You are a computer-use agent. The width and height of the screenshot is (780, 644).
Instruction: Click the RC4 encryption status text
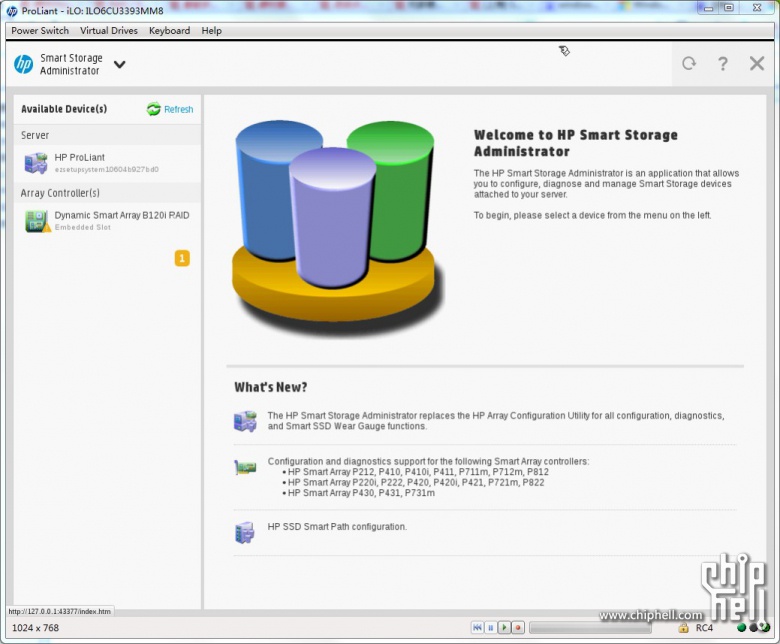704,628
